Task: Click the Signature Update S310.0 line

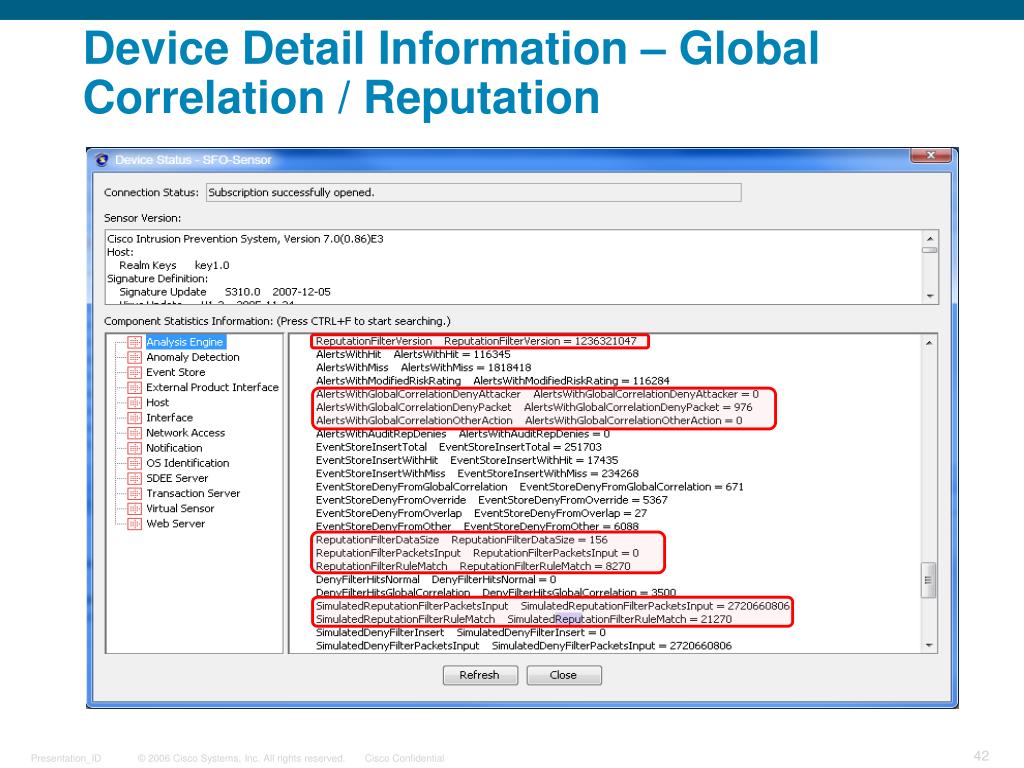Action: [225, 292]
